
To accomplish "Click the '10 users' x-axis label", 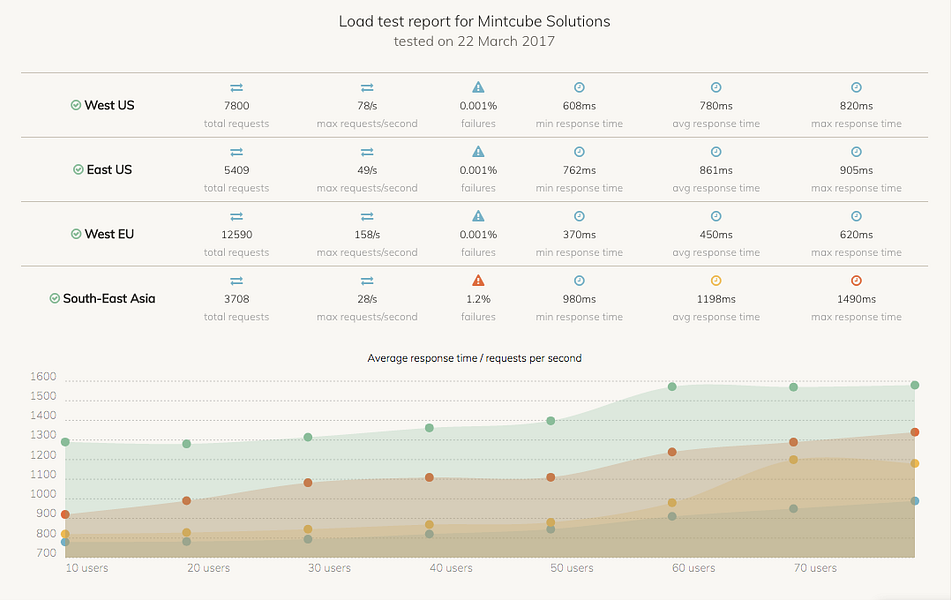I will (87, 568).
